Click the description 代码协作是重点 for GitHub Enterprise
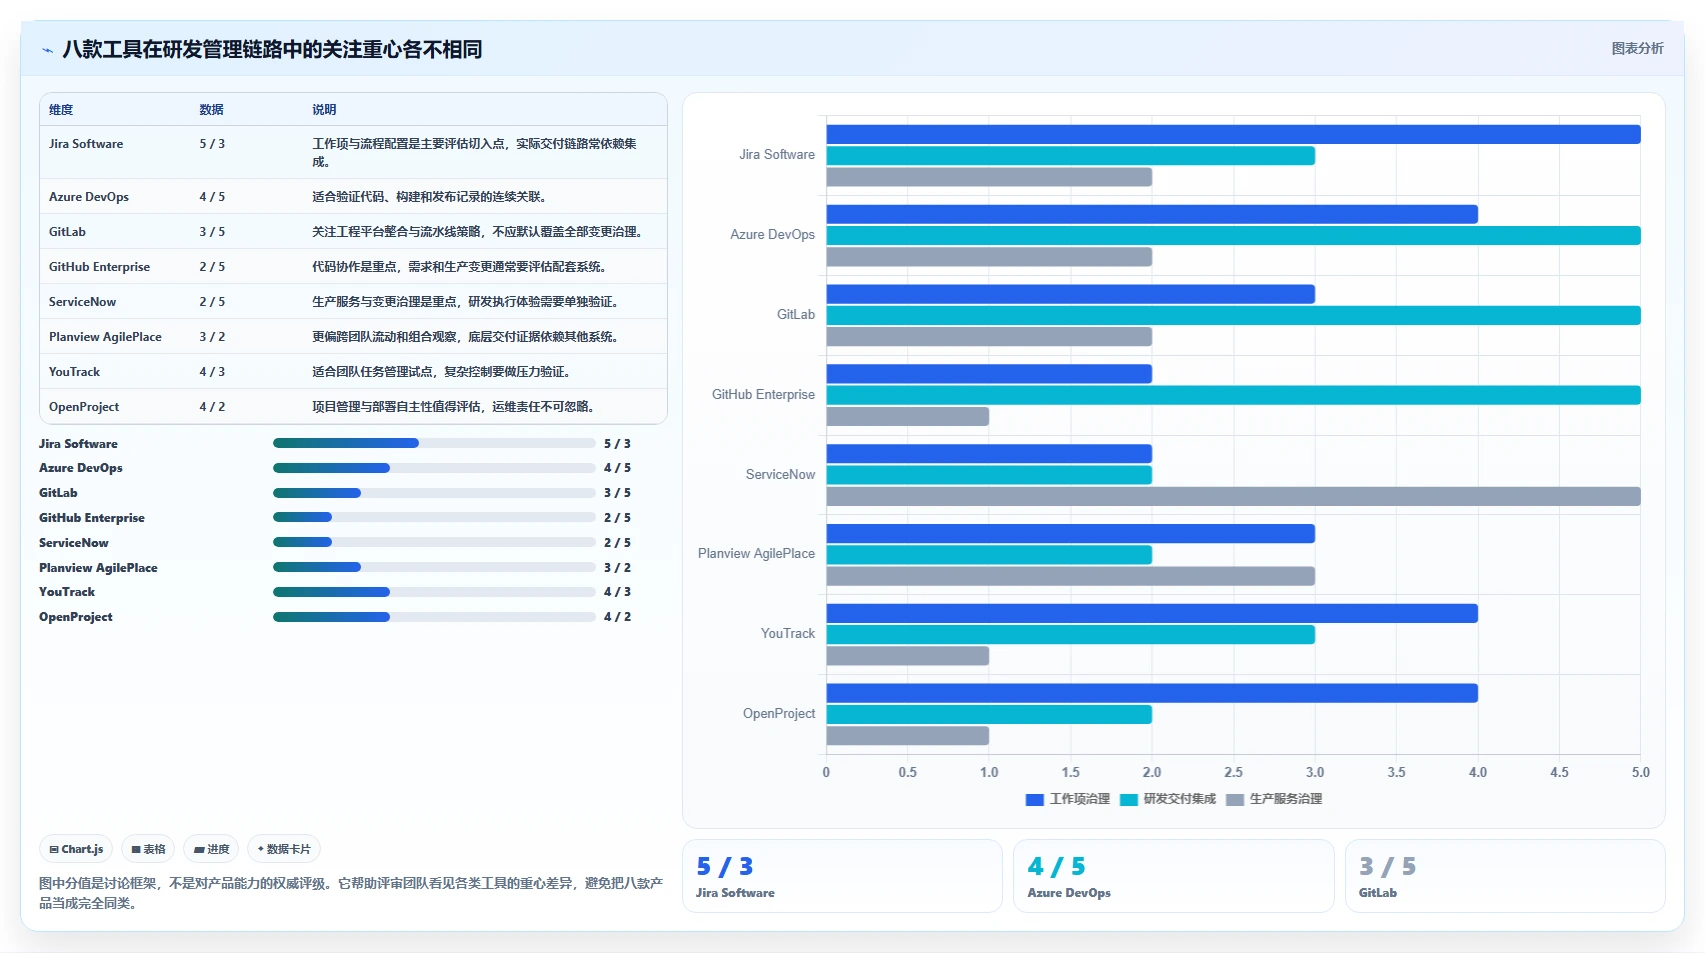This screenshot has height=953, width=1705. point(459,267)
